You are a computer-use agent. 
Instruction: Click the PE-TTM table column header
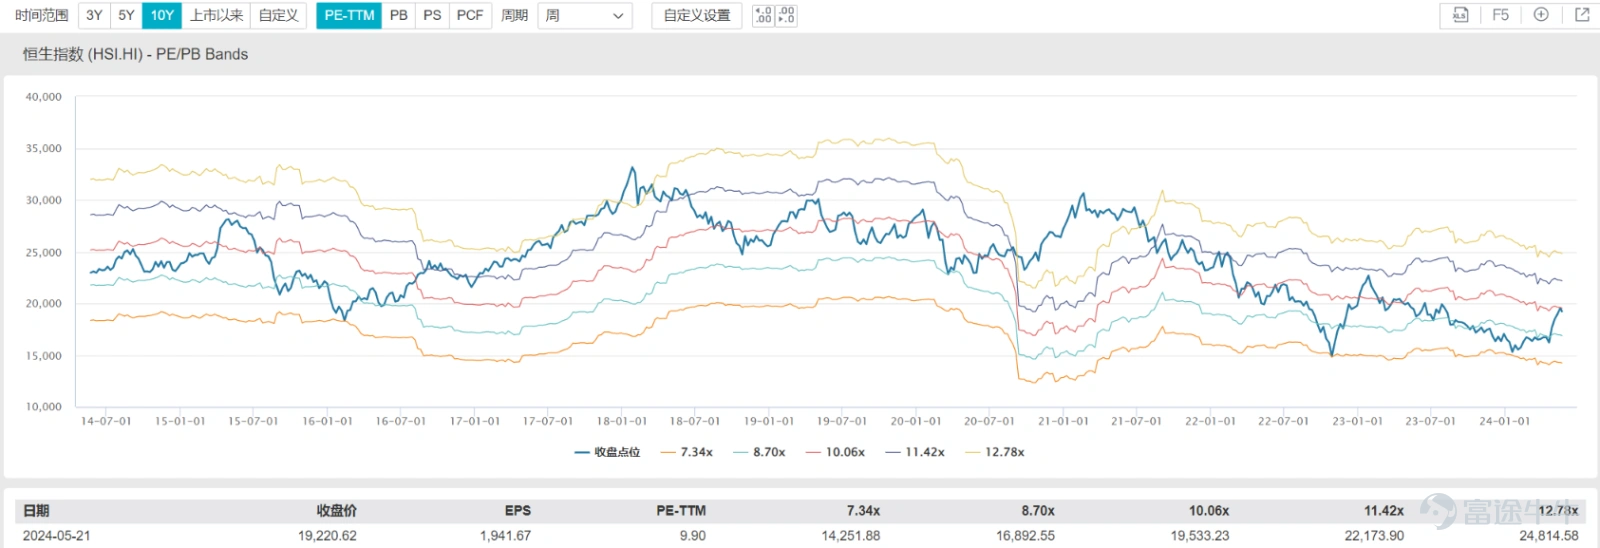click(x=681, y=510)
